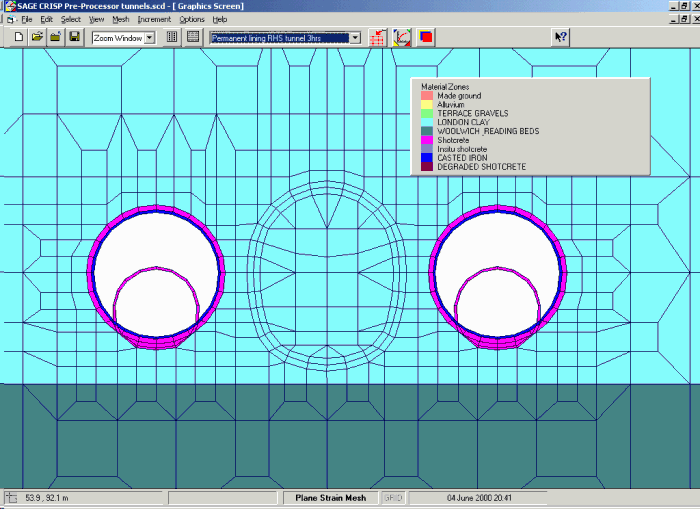Open the Help menu
This screenshot has height=509, width=700.
pyautogui.click(x=220, y=20)
